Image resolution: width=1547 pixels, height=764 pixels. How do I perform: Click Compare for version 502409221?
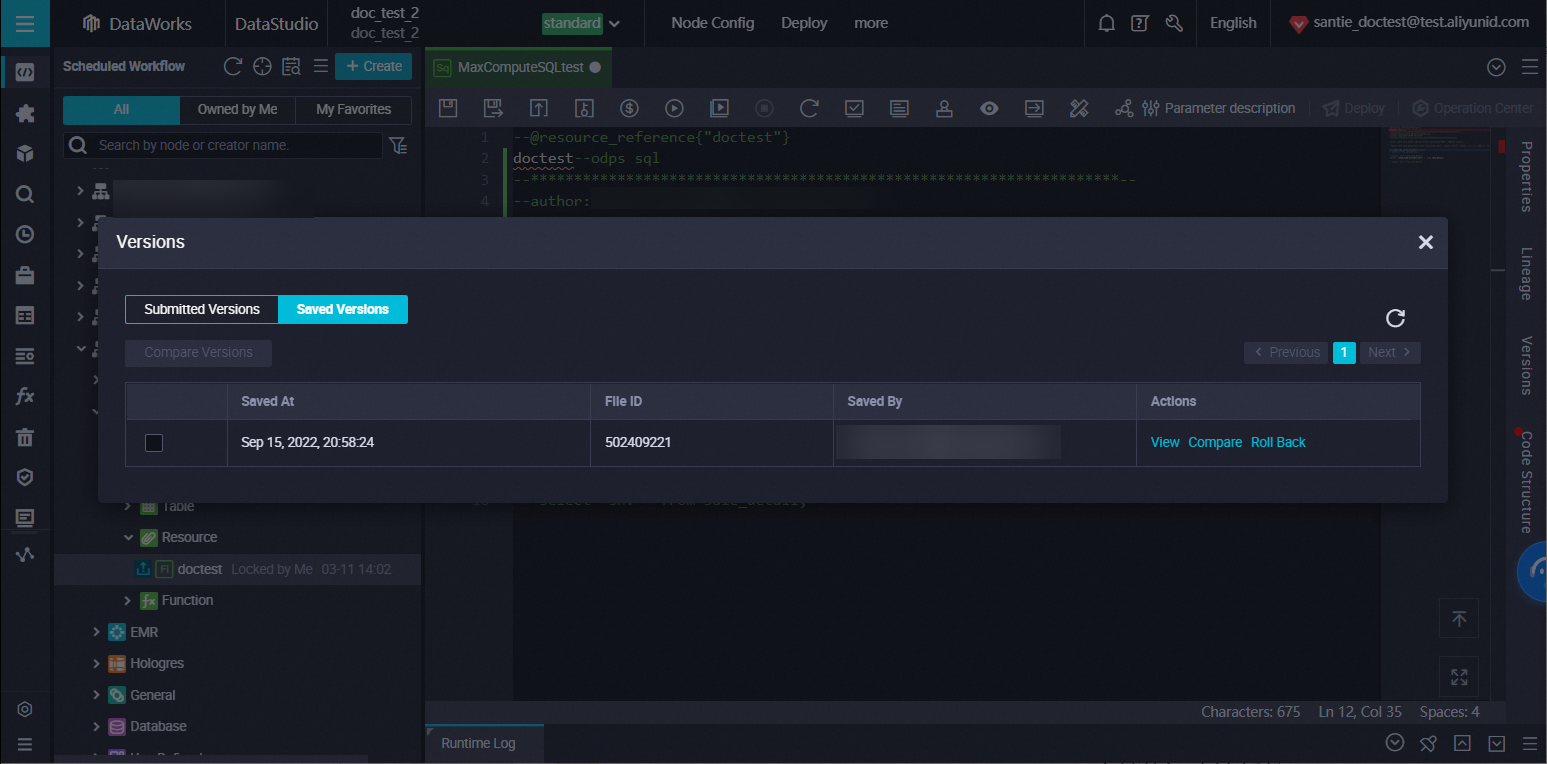coord(1215,442)
